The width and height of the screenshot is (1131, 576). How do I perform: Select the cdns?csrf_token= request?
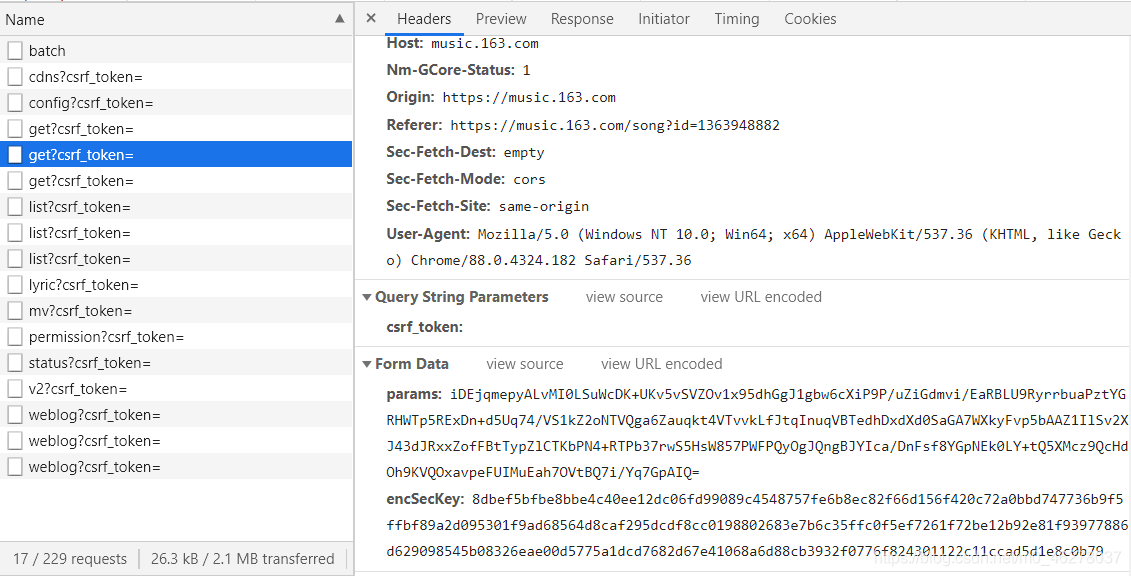pyautogui.click(x=176, y=76)
